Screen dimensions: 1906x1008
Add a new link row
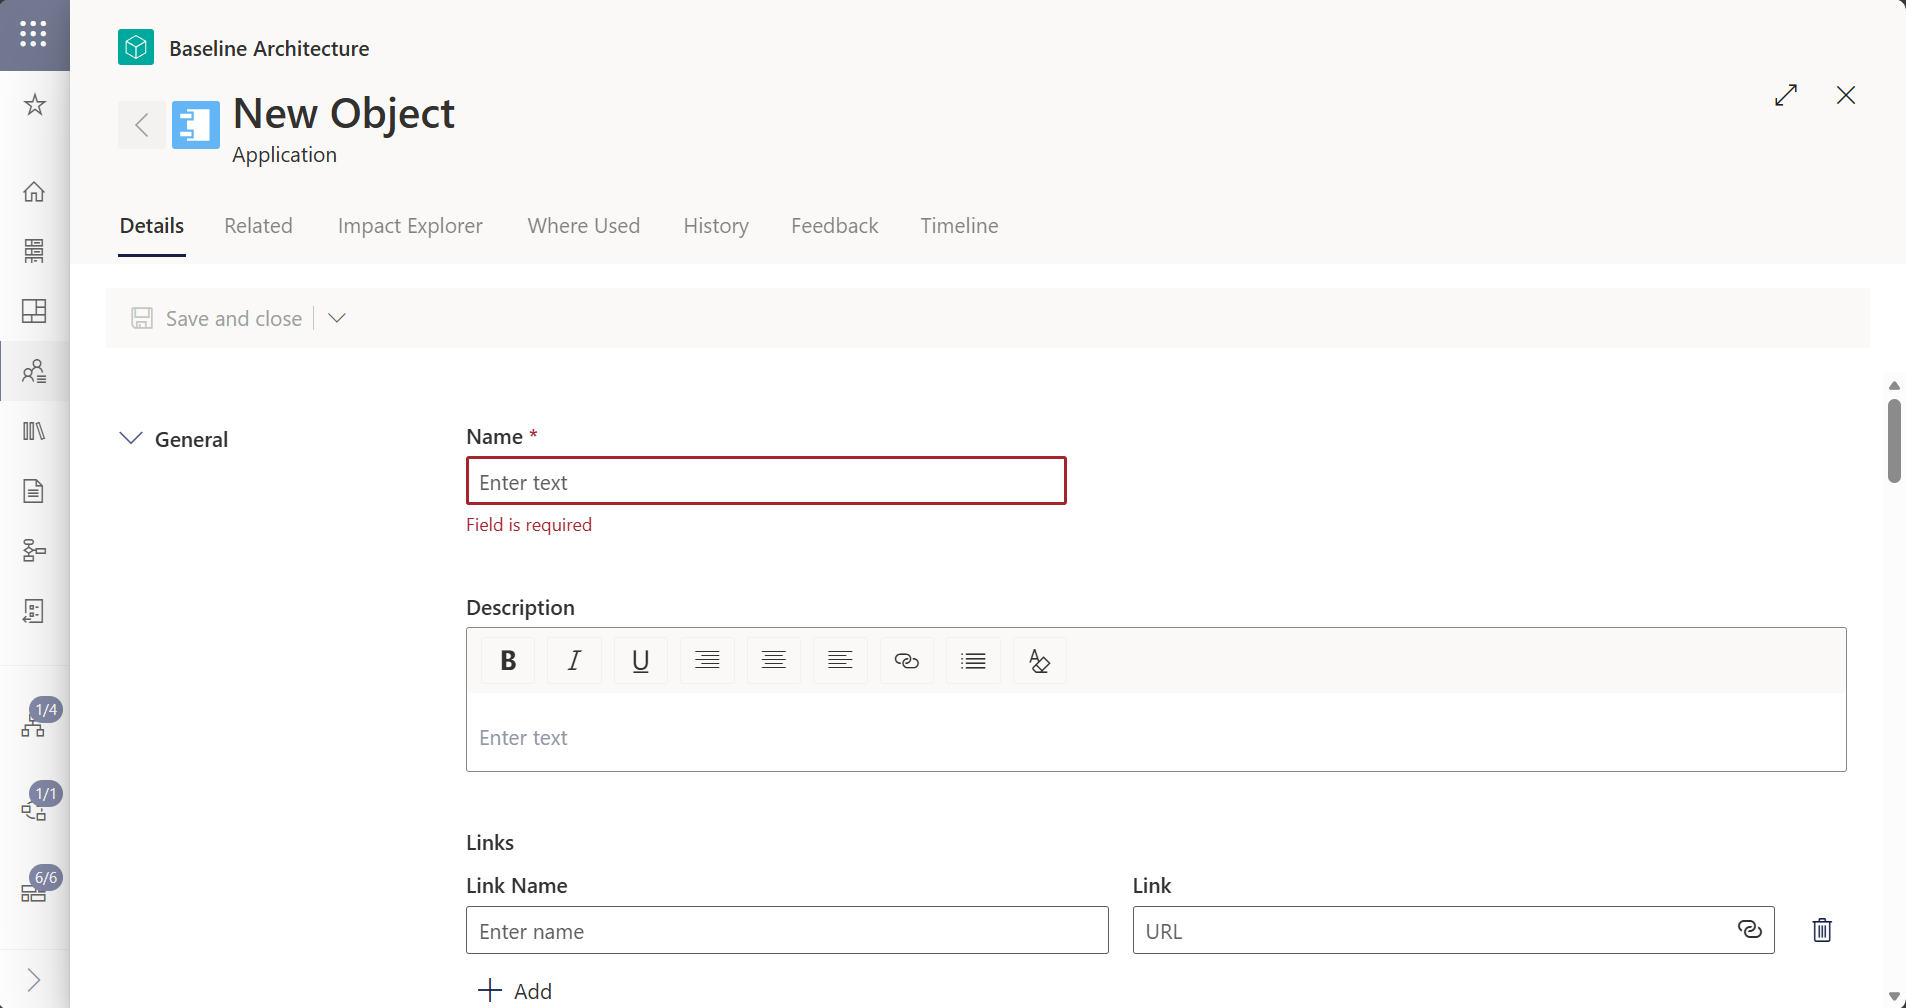click(x=516, y=991)
